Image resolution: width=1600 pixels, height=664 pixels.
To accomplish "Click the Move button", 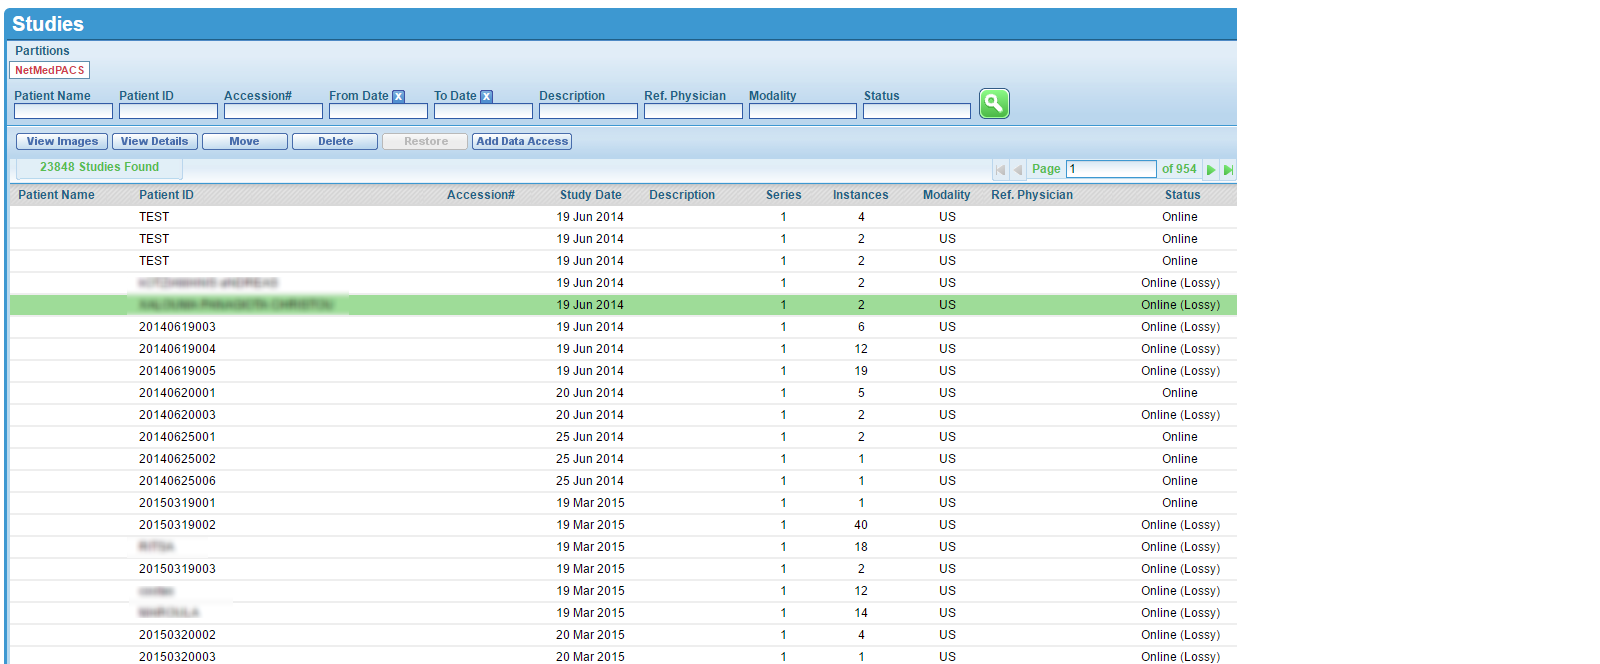I will click(x=245, y=141).
